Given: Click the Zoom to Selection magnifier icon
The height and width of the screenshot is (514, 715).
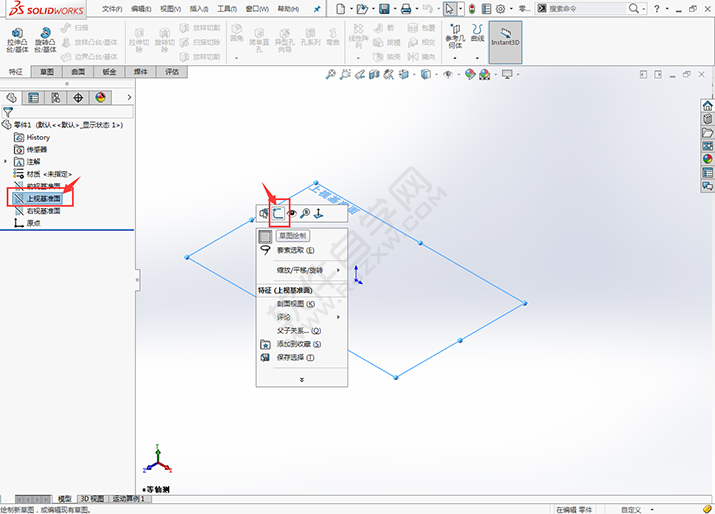Looking at the screenshot, I should (305, 213).
